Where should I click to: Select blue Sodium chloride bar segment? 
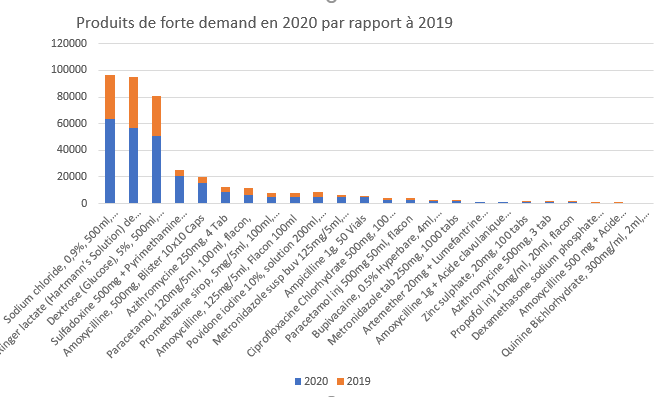[x=110, y=161]
